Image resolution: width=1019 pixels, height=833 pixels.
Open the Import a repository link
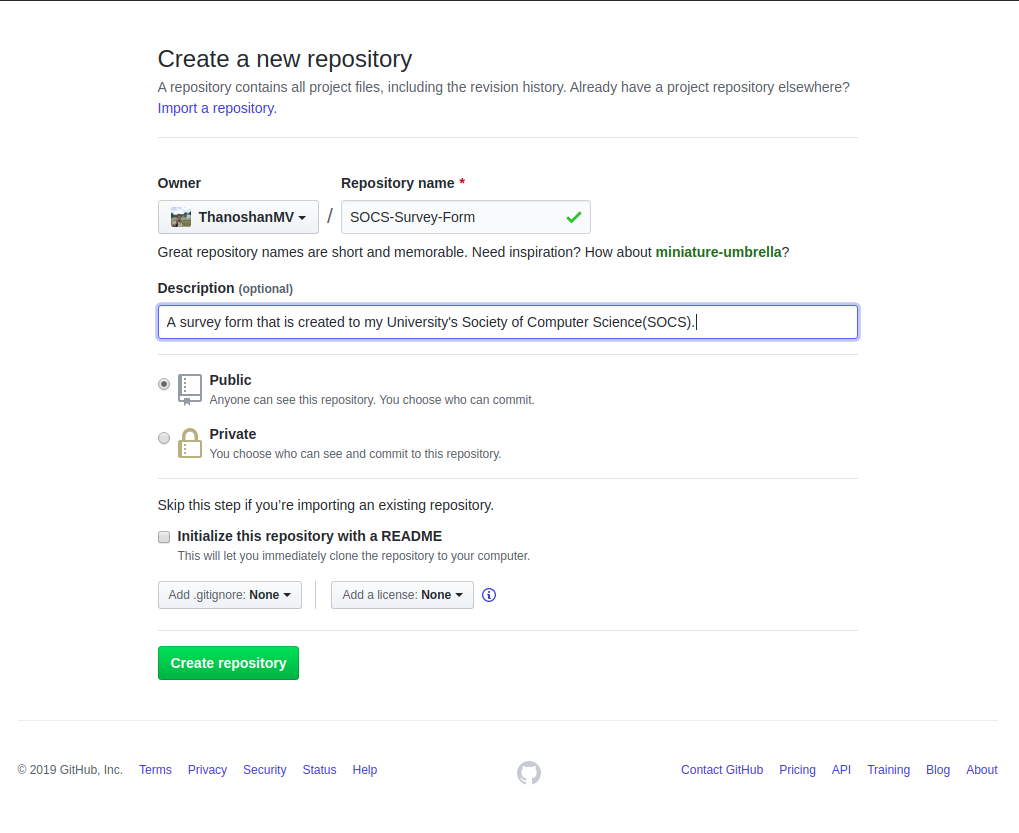tap(215, 108)
